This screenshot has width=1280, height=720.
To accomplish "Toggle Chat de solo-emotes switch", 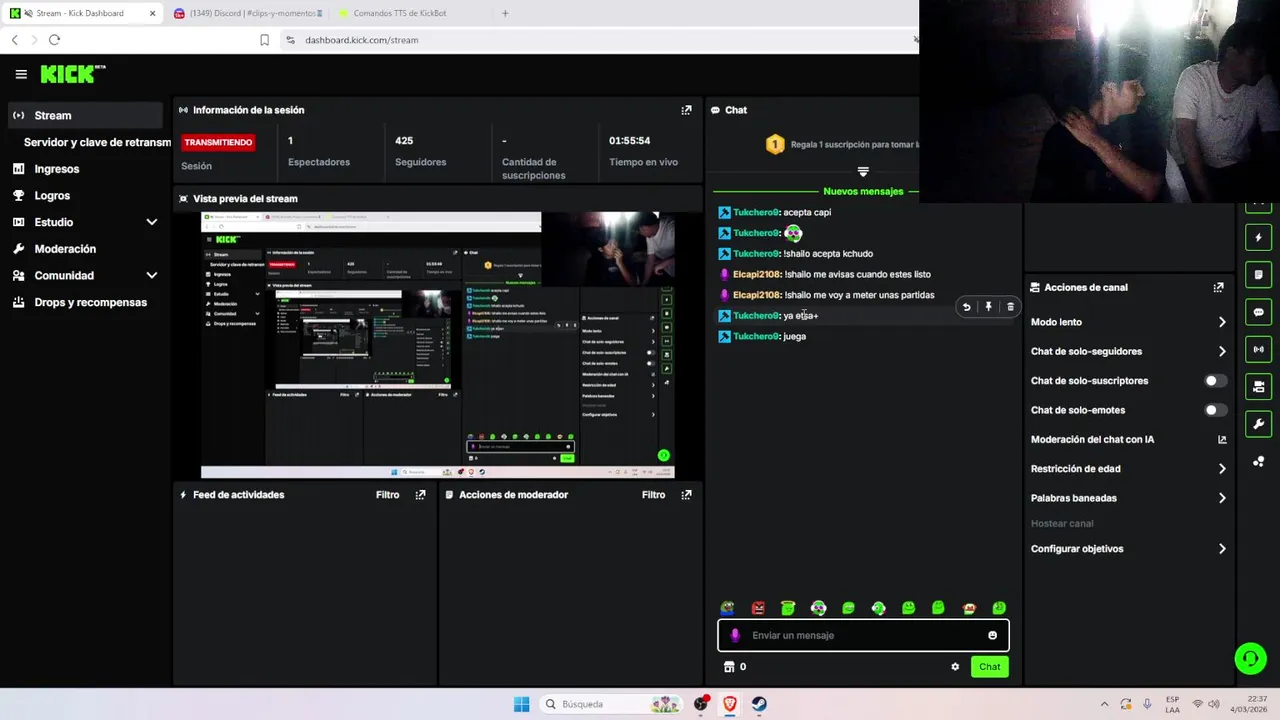I will coord(1215,410).
